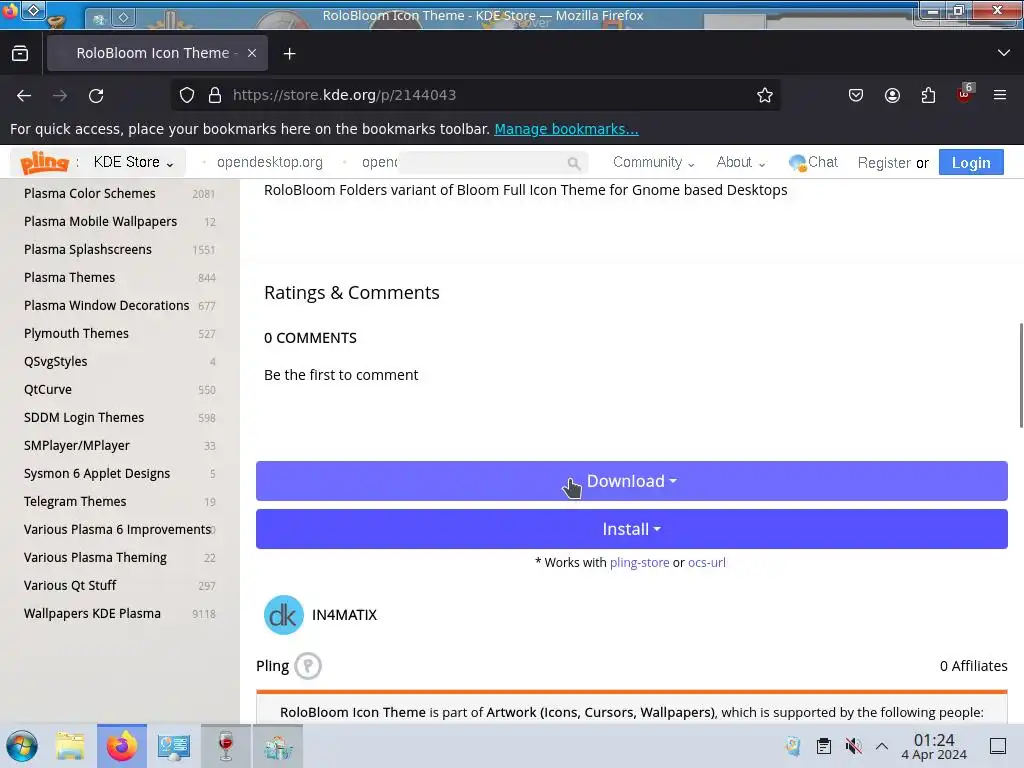Open the system settings taskbar icon
The height and width of the screenshot is (768, 1024).
coord(174,746)
